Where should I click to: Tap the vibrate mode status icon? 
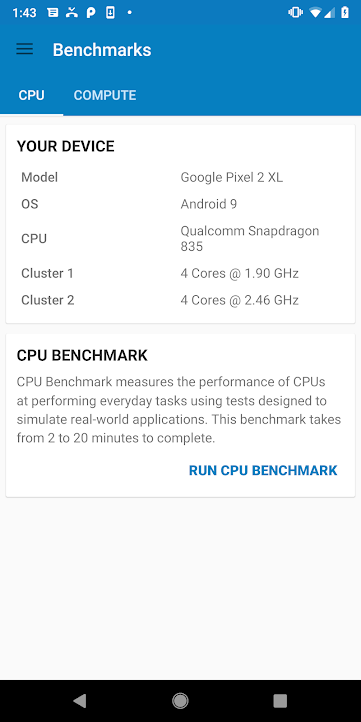point(295,13)
